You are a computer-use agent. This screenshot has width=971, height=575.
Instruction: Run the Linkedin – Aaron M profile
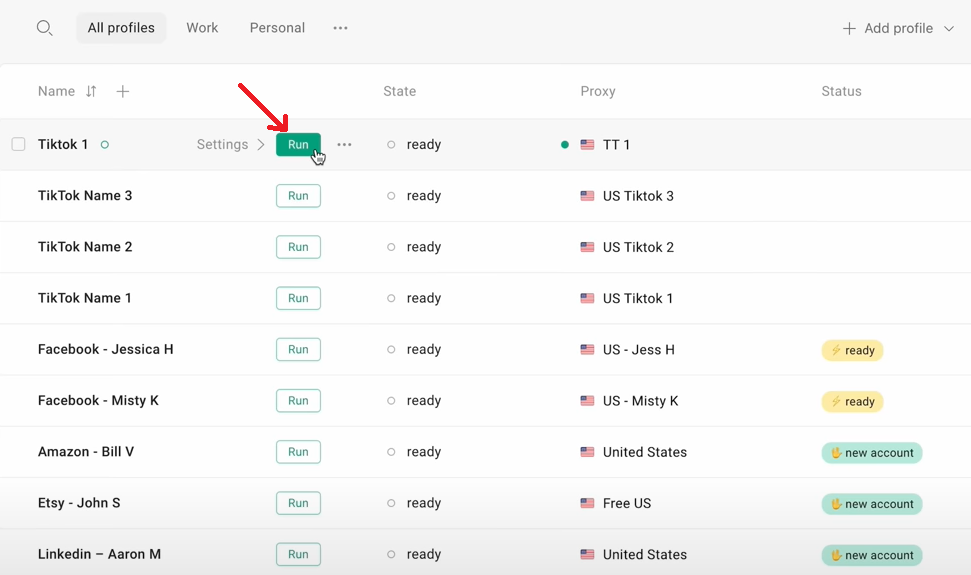coord(298,555)
